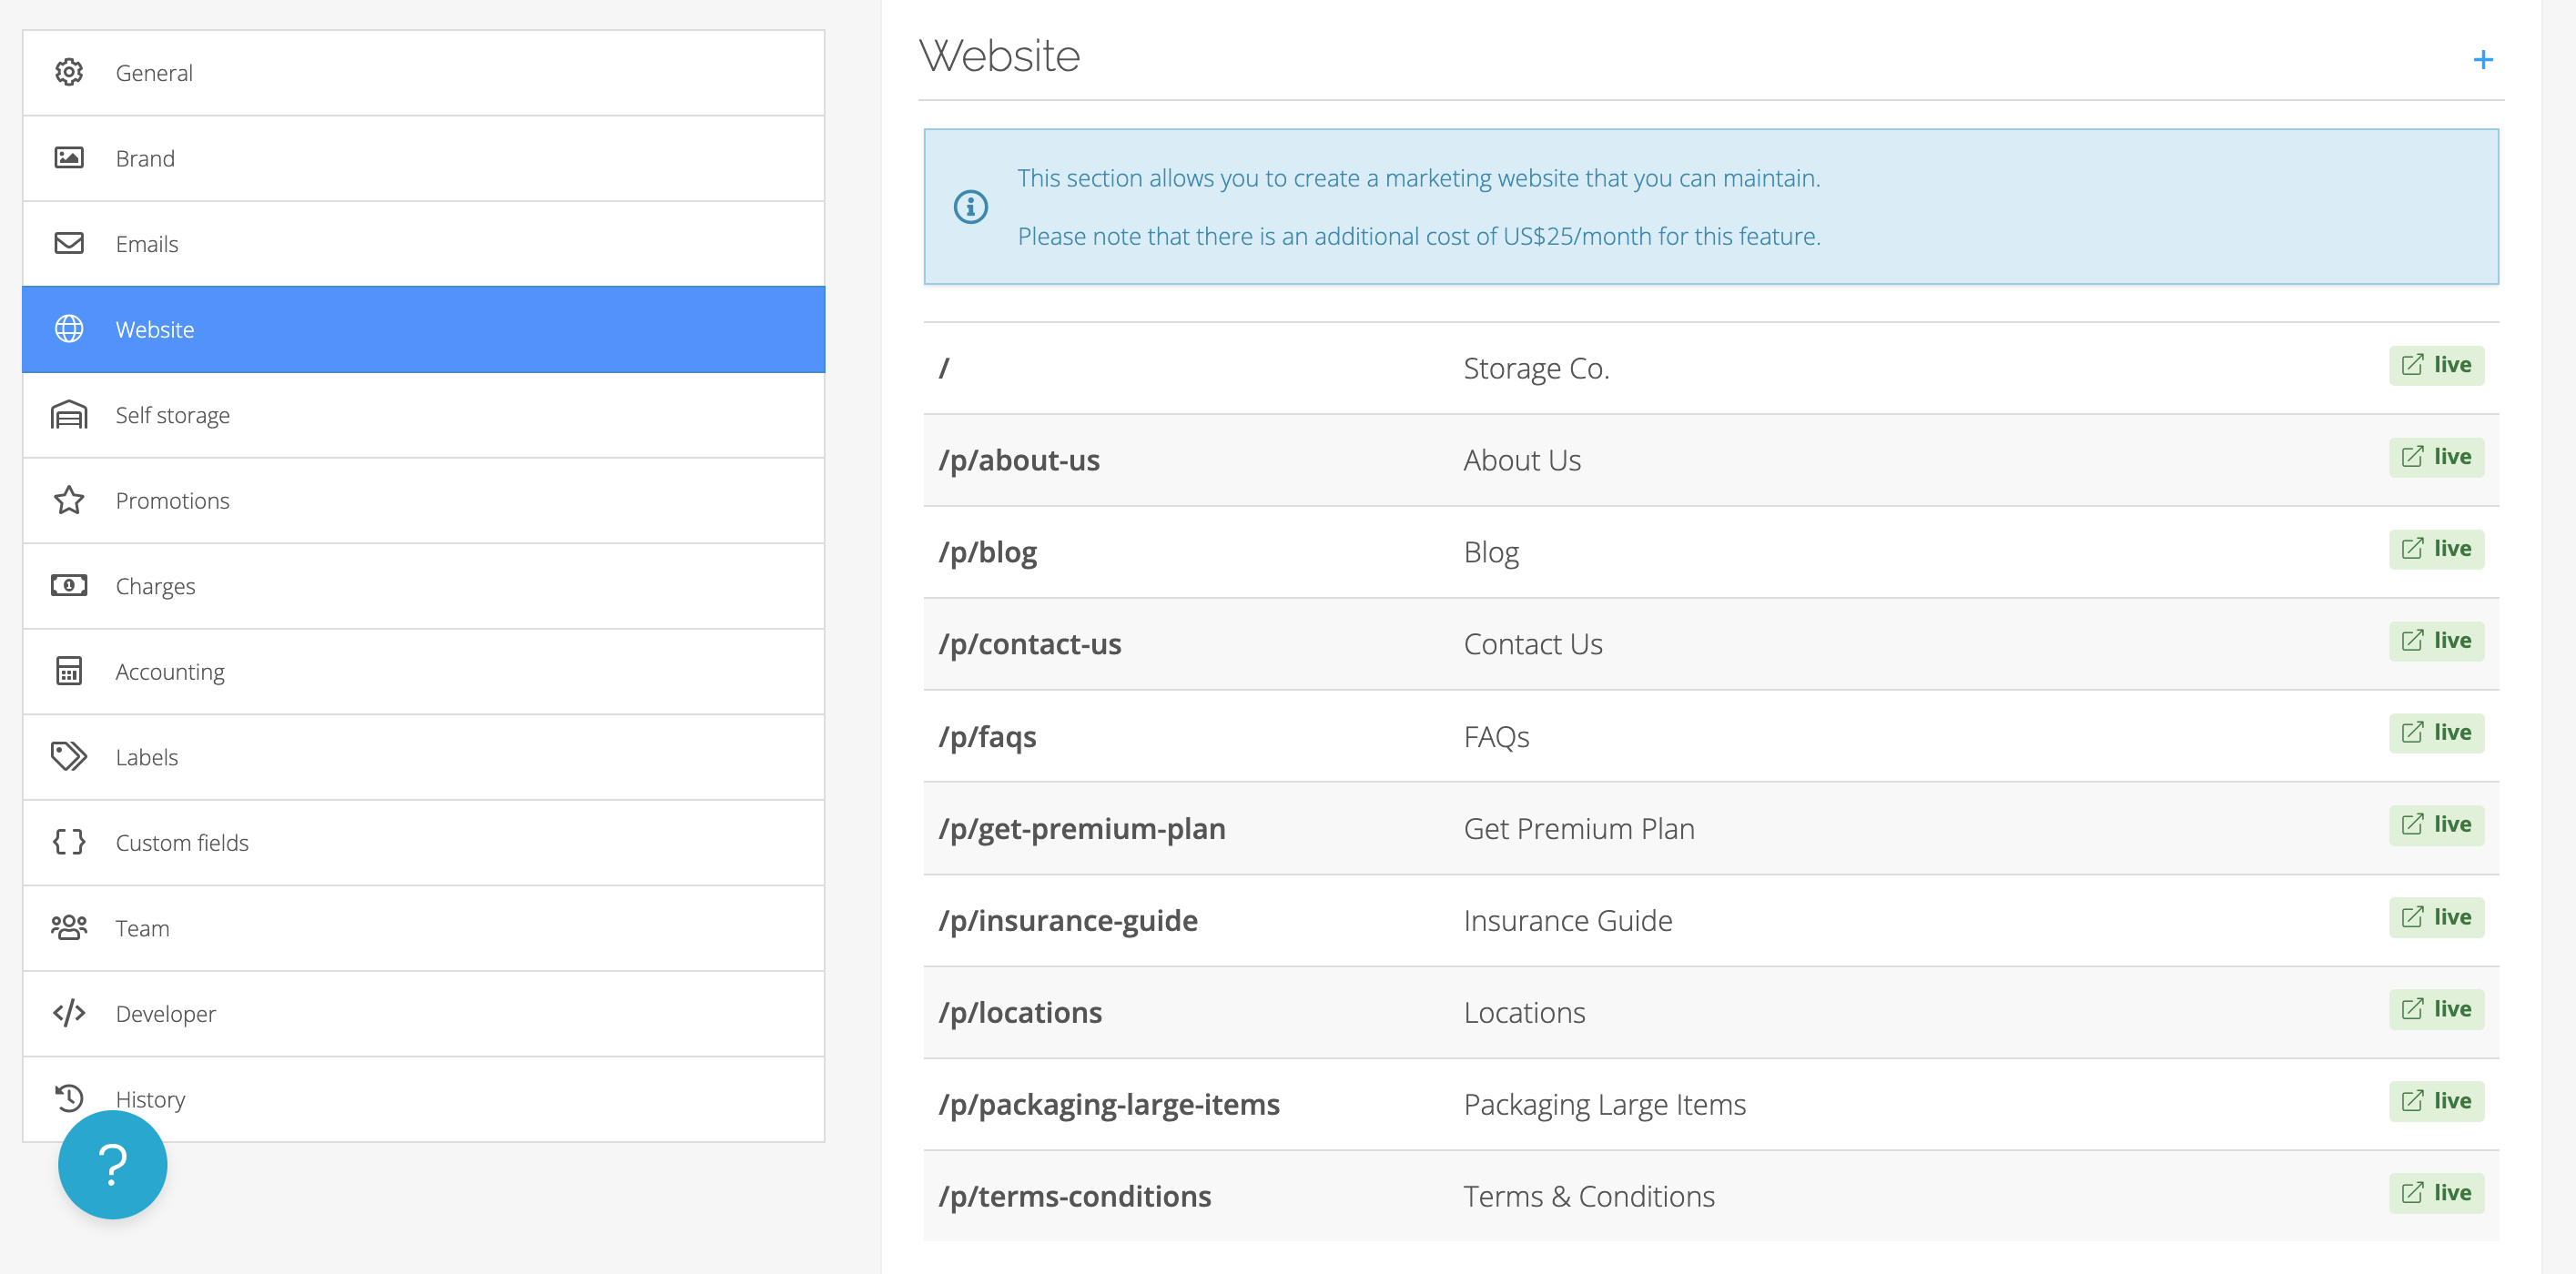Open live link for /p/blog page
Image resolution: width=2576 pixels, height=1274 pixels.
point(2436,549)
